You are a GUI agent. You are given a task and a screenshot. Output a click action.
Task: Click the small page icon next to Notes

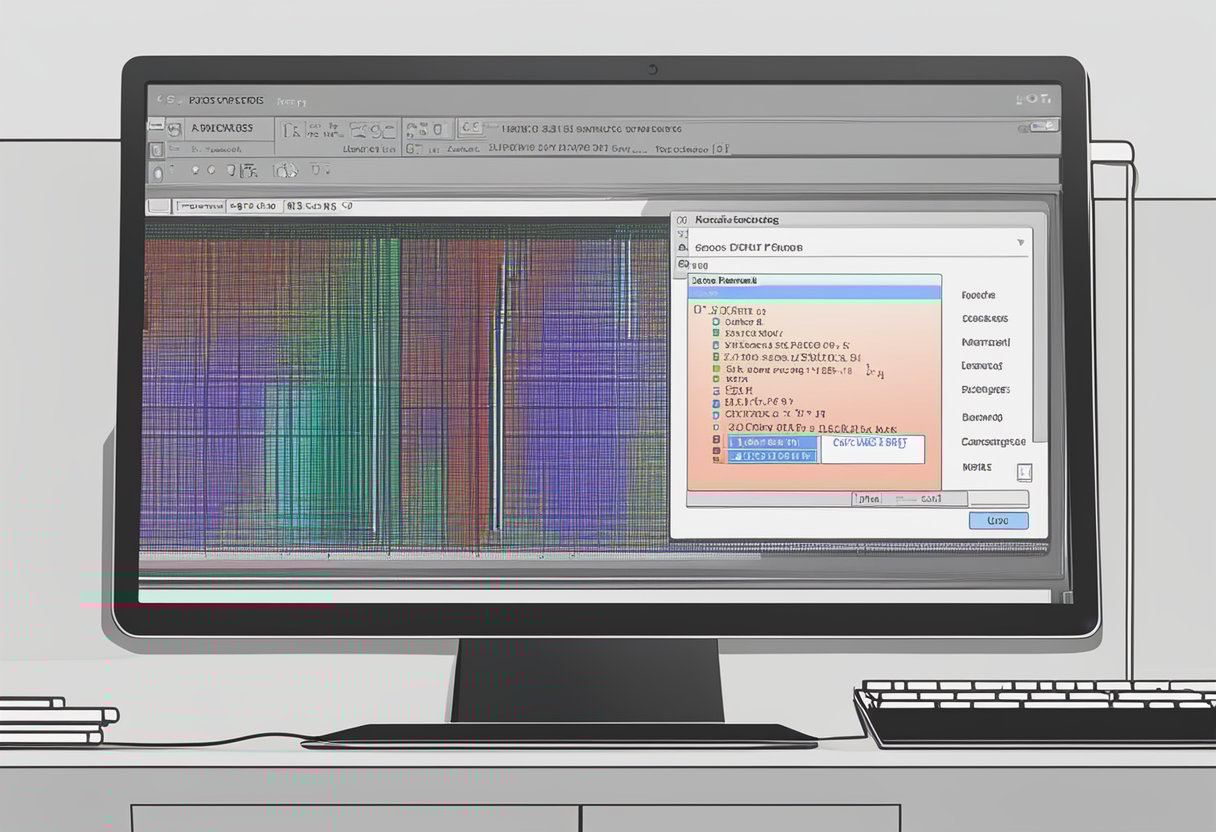pos(1024,472)
